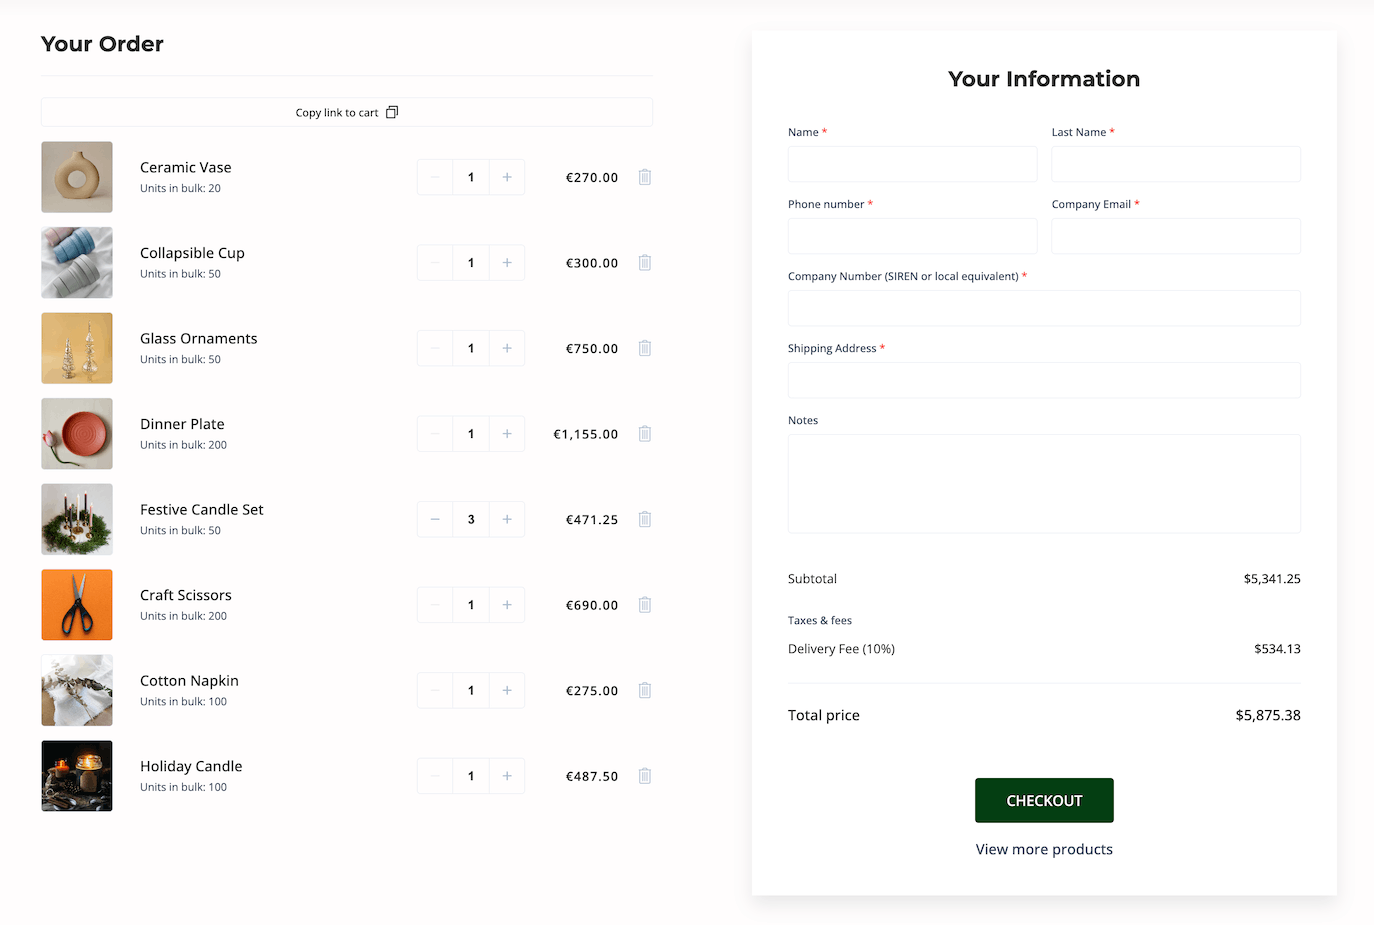Image resolution: width=1374 pixels, height=925 pixels.
Task: Decrease Ceramic Vase quantity
Action: [x=435, y=177]
